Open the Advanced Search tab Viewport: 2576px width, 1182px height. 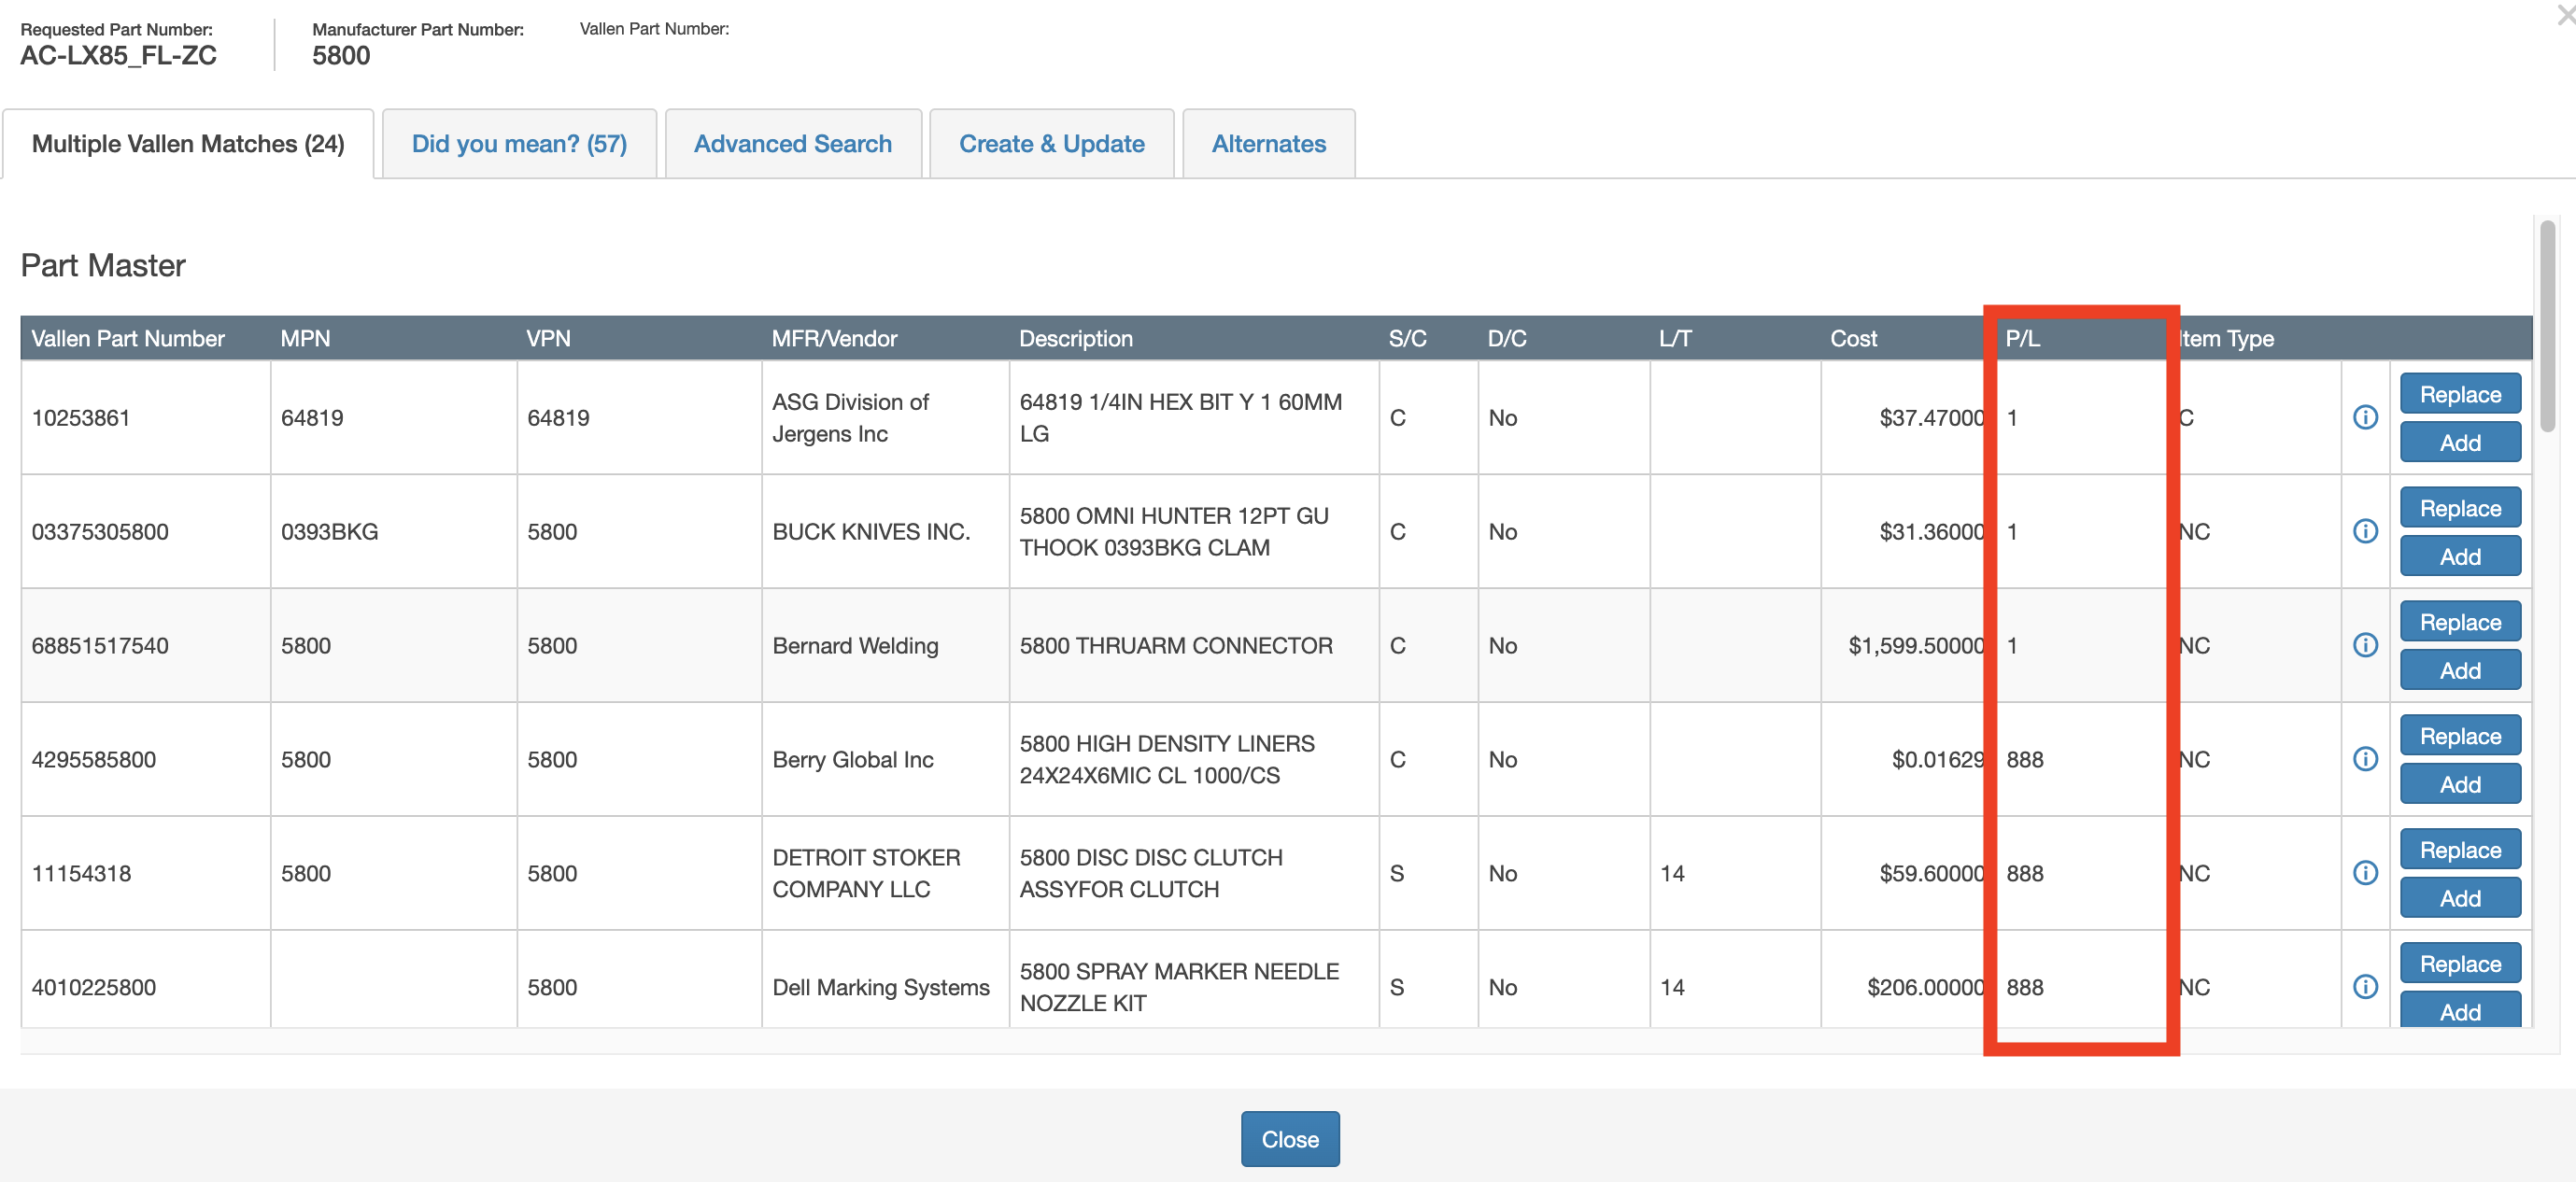pyautogui.click(x=792, y=144)
